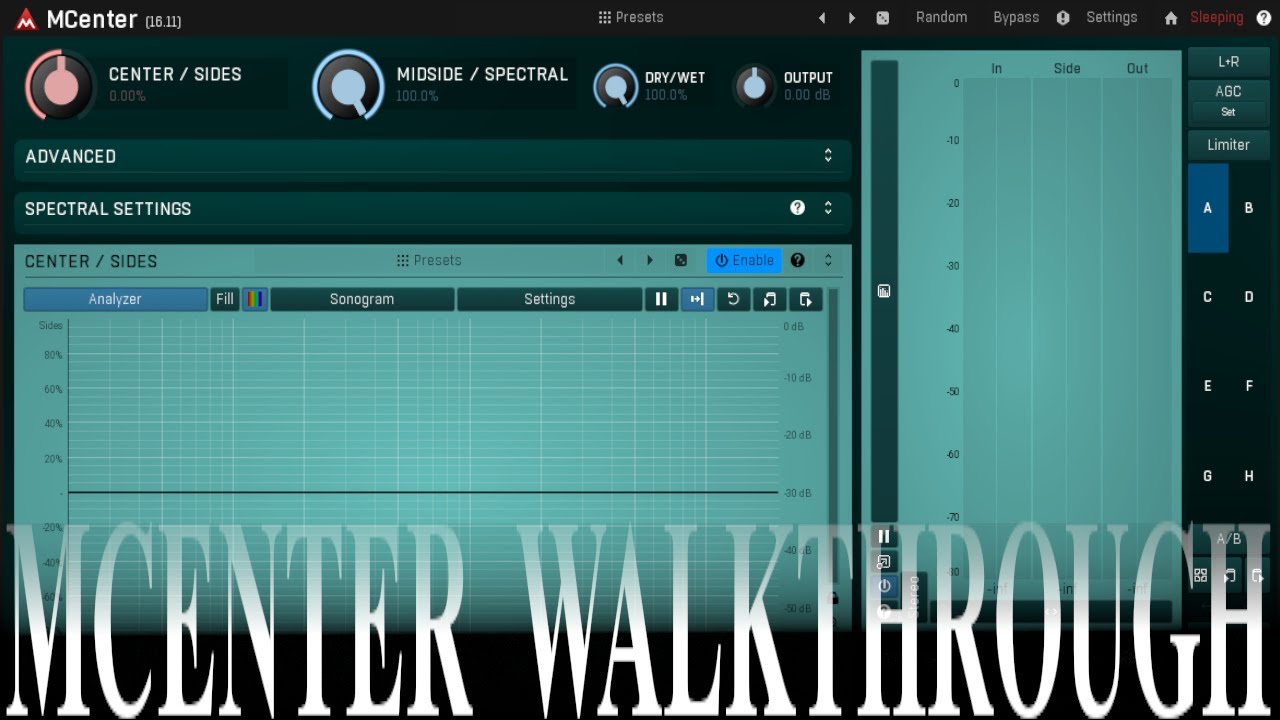Click the Output gain knob
This screenshot has width=1280, height=720.
(754, 86)
